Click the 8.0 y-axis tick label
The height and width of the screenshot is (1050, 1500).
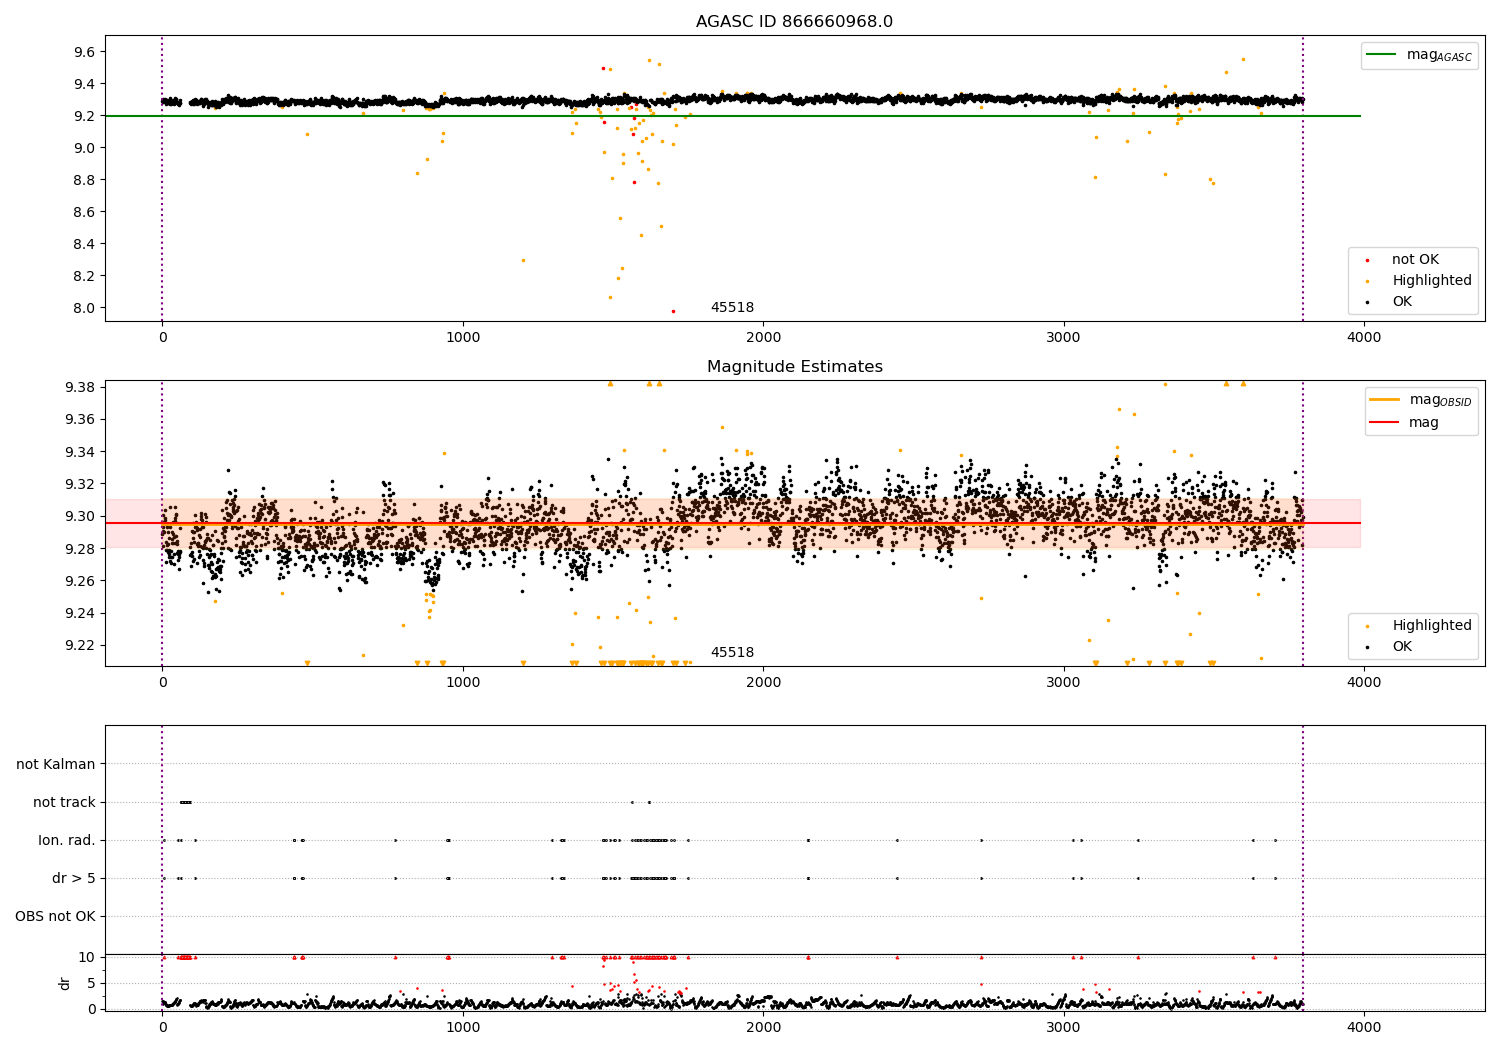coord(85,308)
